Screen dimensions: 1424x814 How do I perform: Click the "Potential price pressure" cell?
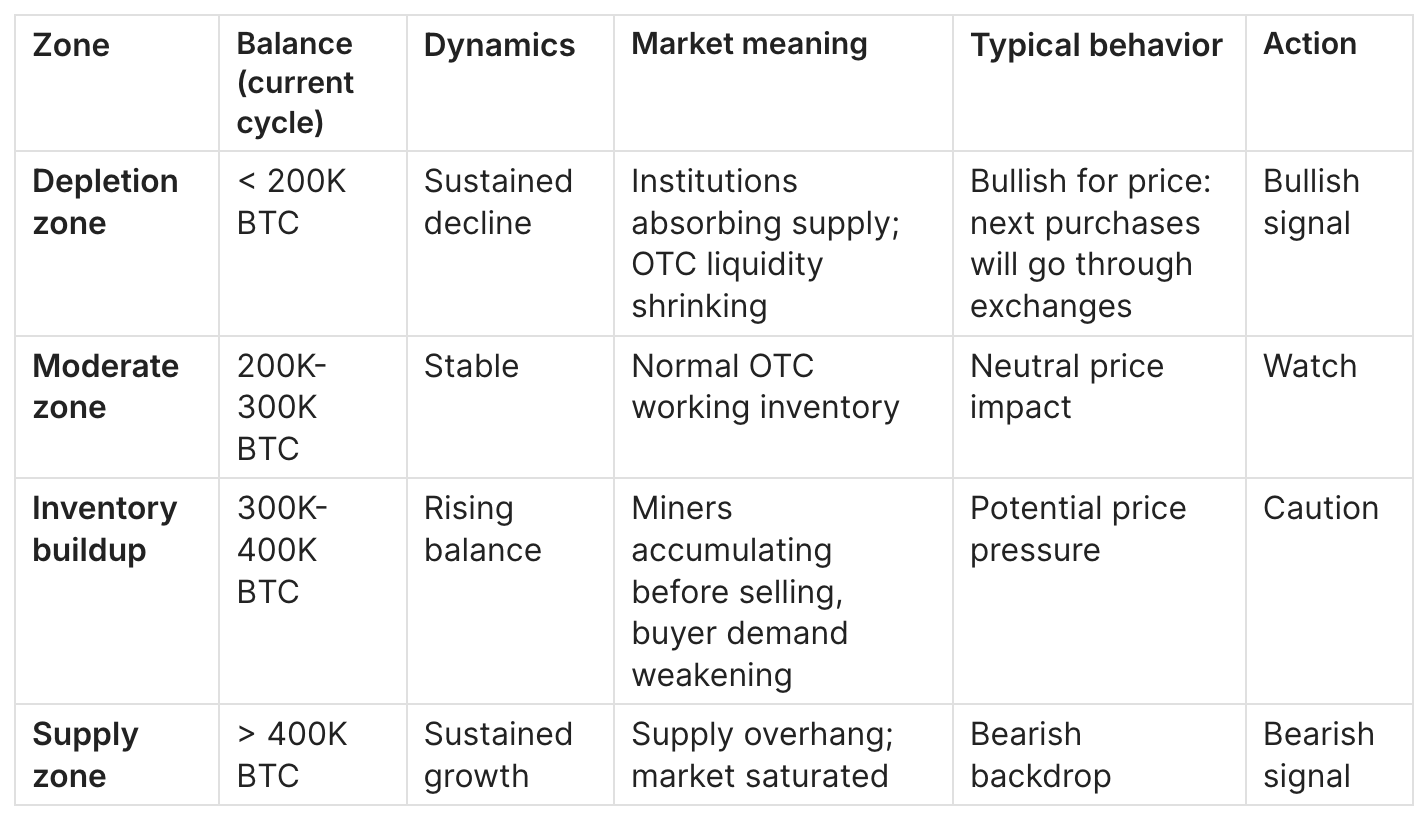pyautogui.click(x=1078, y=529)
